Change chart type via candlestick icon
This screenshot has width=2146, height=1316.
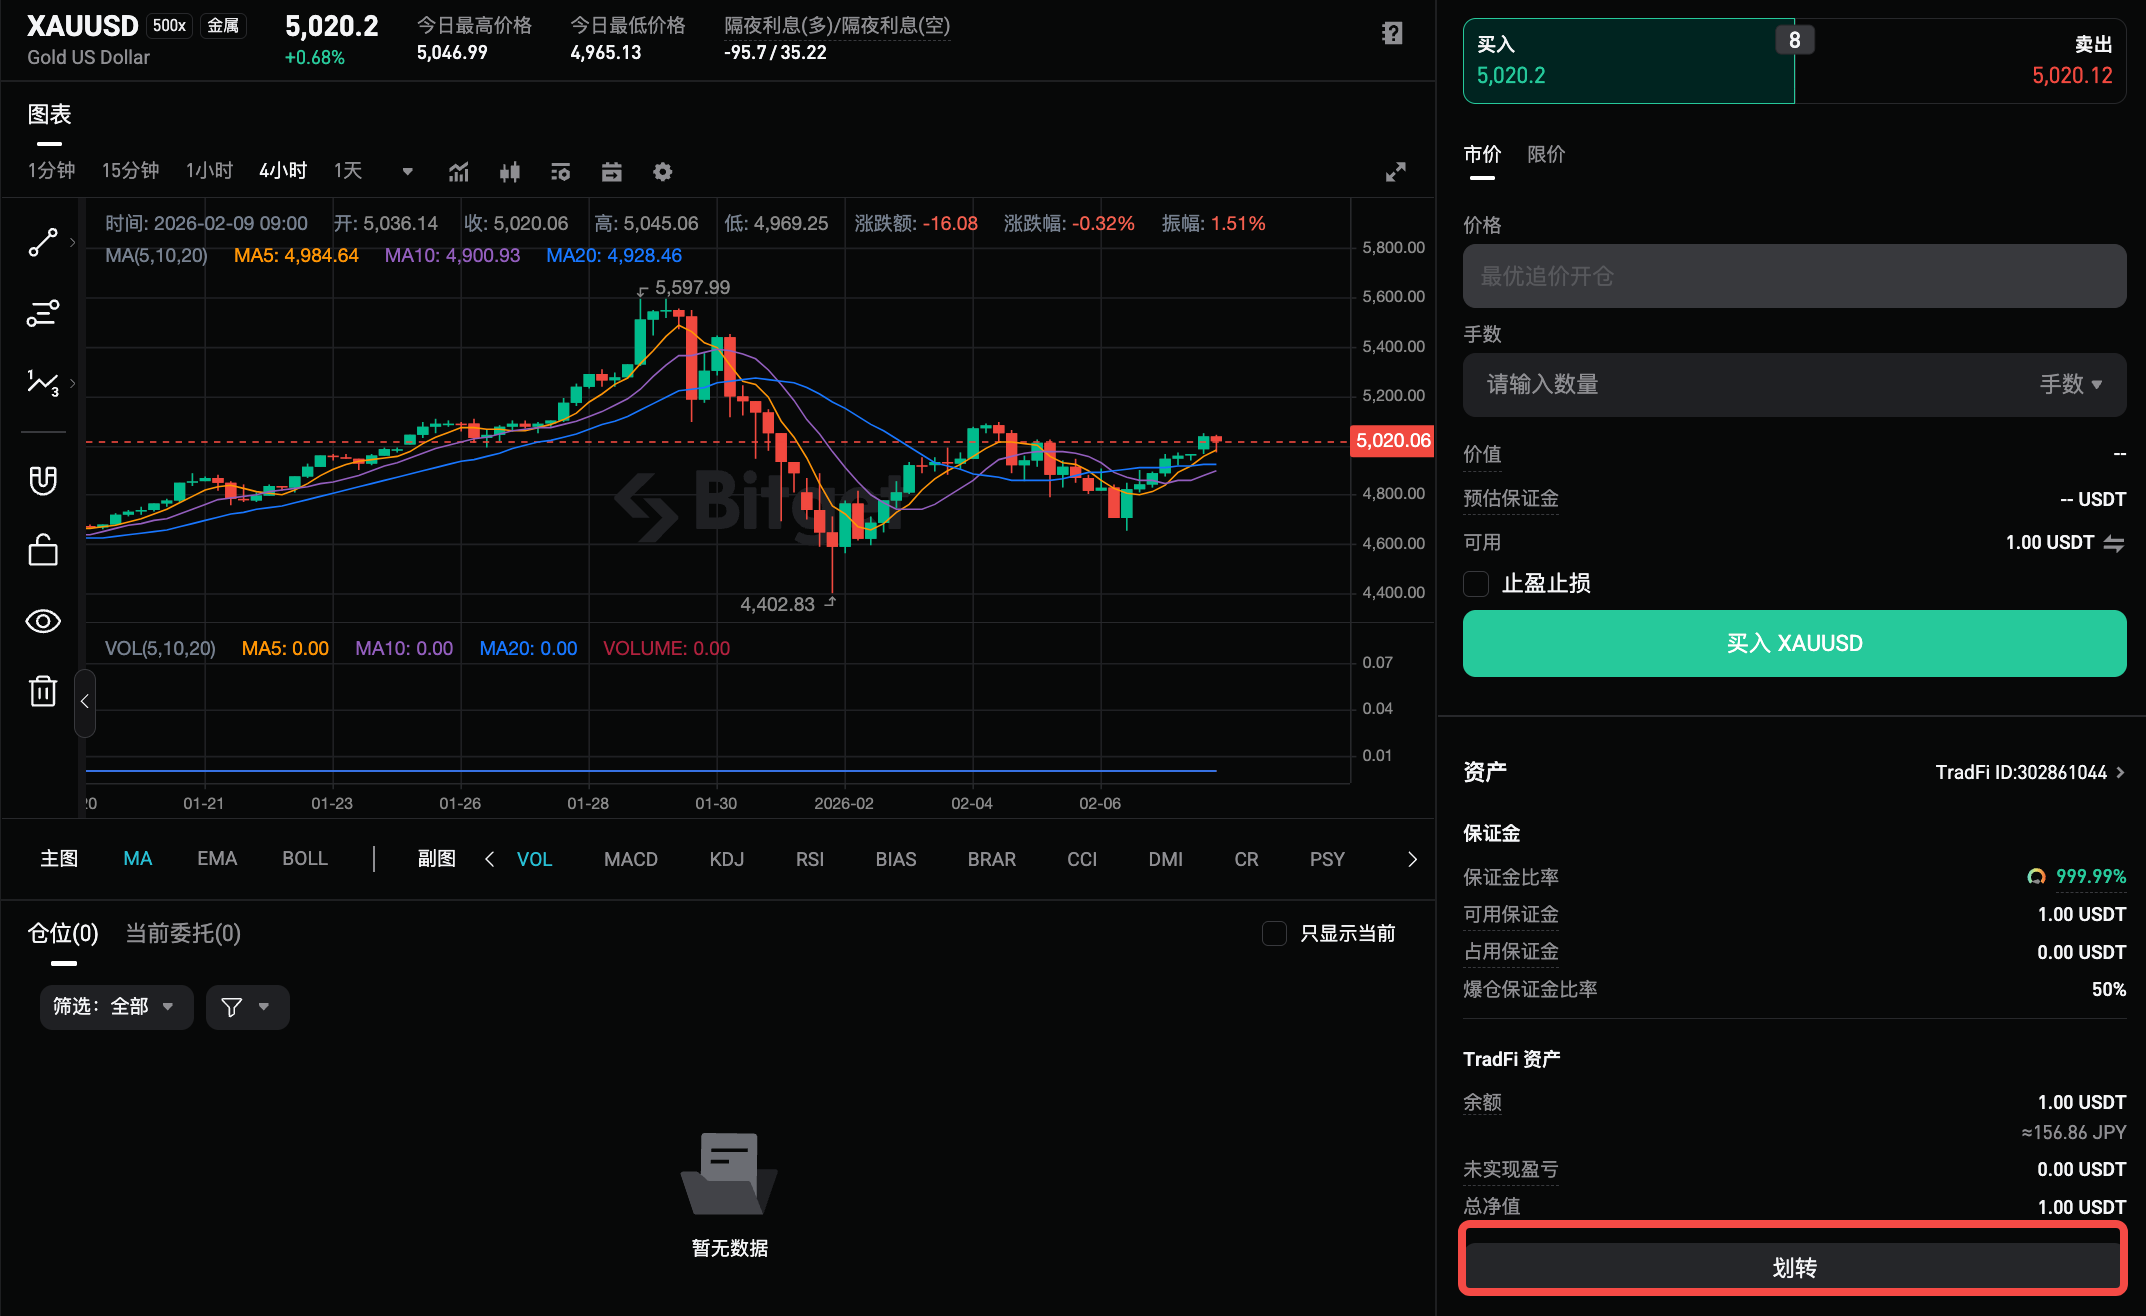(509, 171)
